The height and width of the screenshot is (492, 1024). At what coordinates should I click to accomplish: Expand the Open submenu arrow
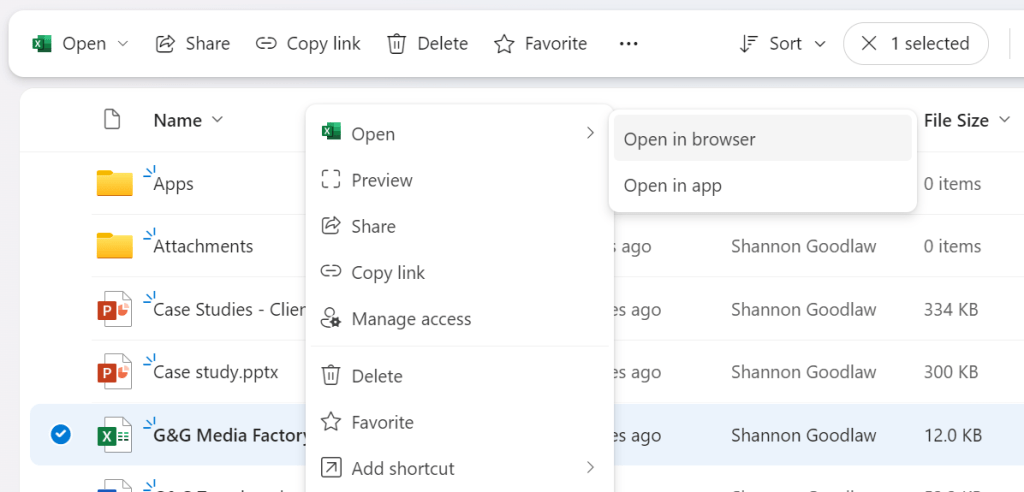(590, 133)
